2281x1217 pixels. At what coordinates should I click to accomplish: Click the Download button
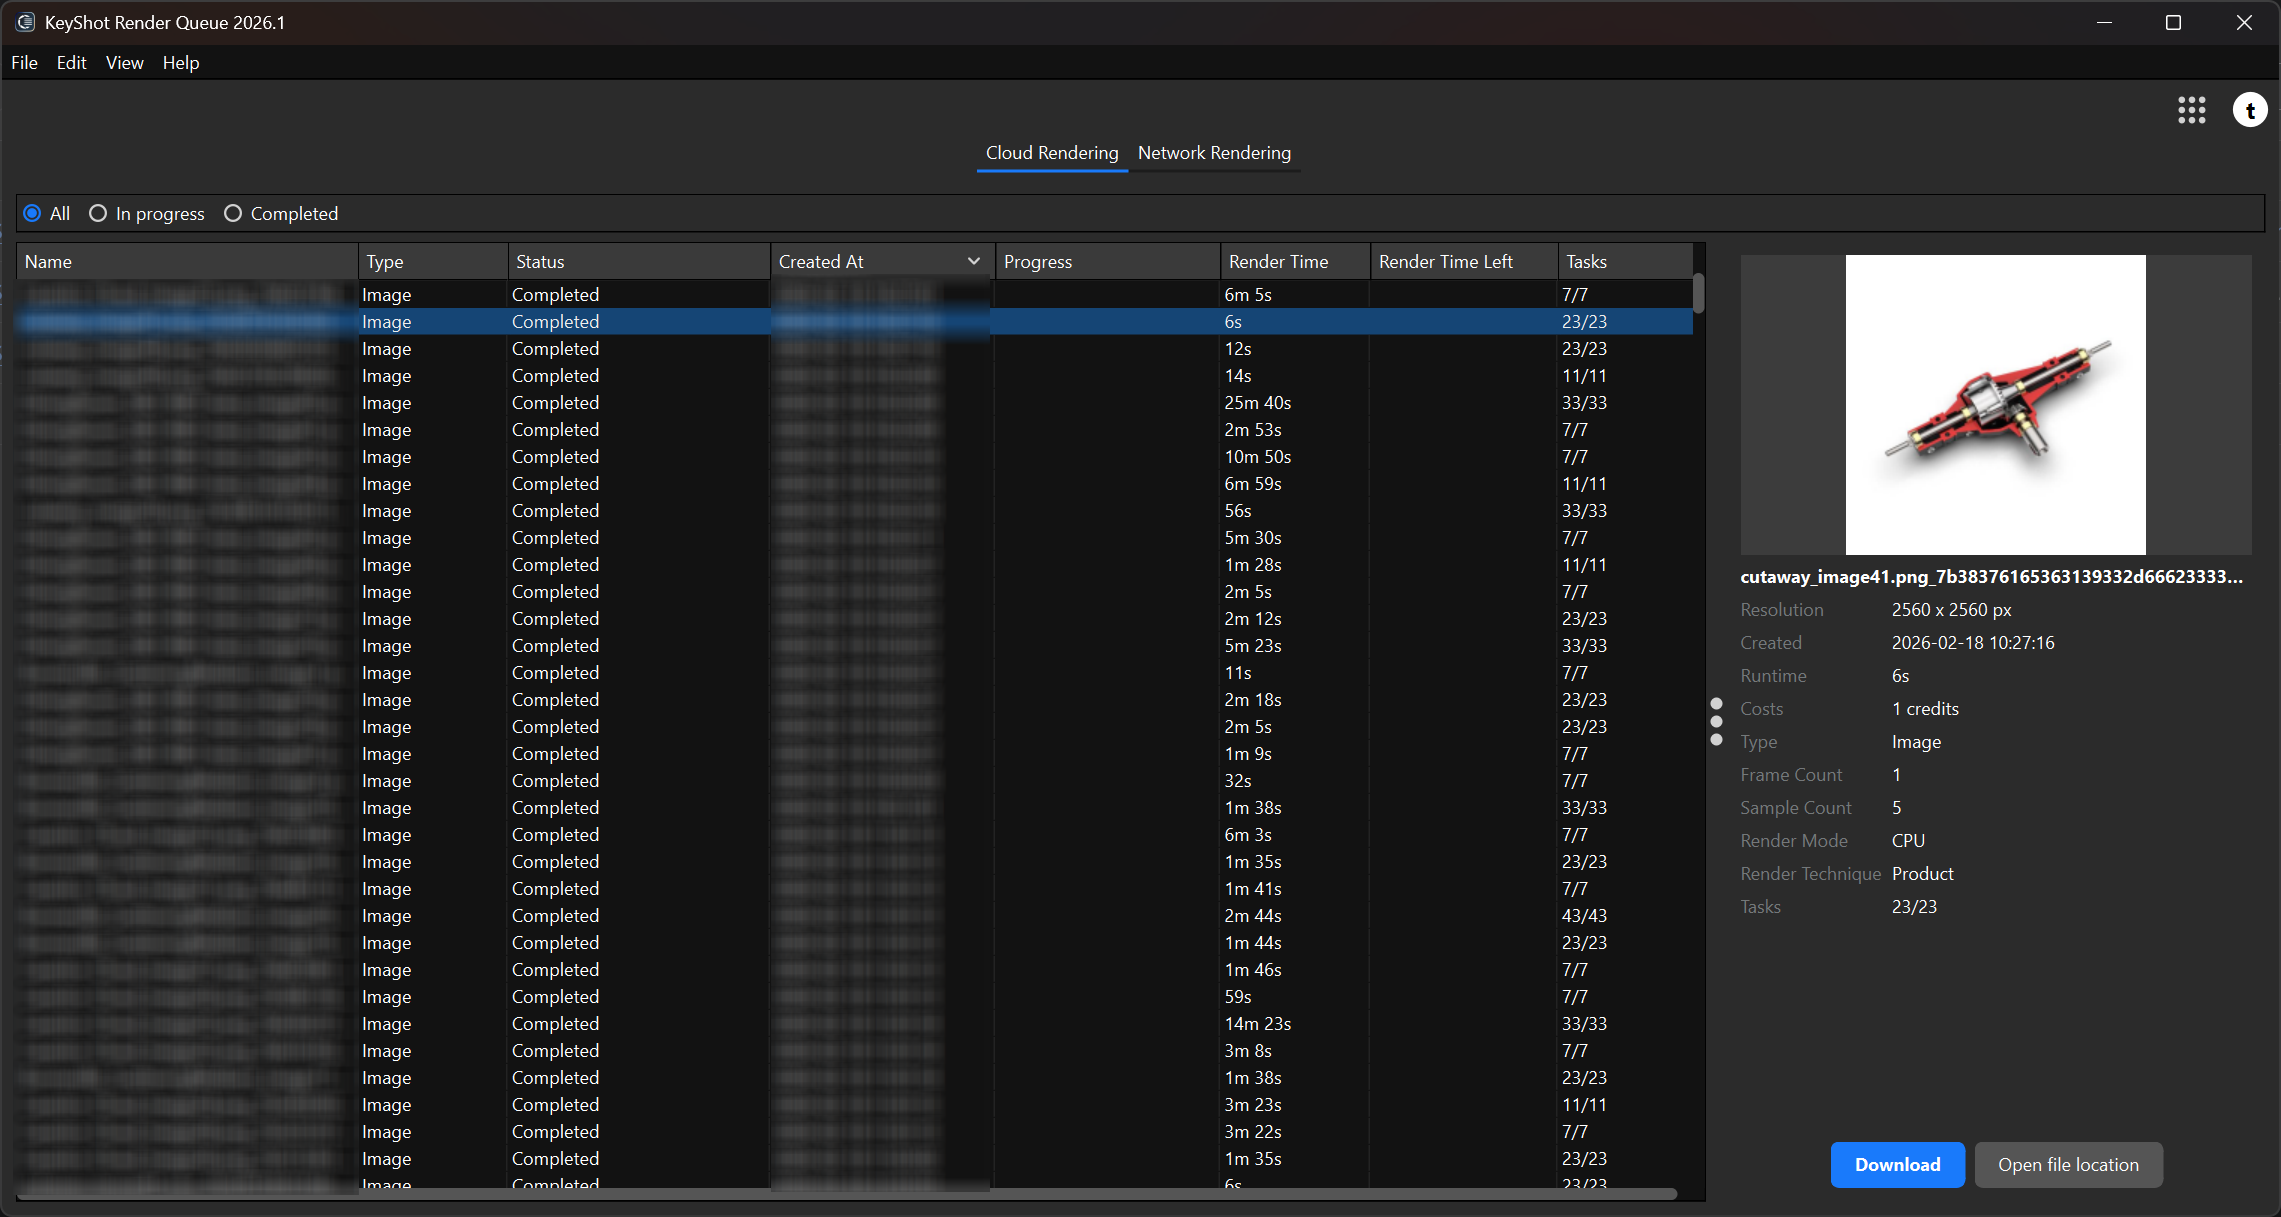(1896, 1164)
